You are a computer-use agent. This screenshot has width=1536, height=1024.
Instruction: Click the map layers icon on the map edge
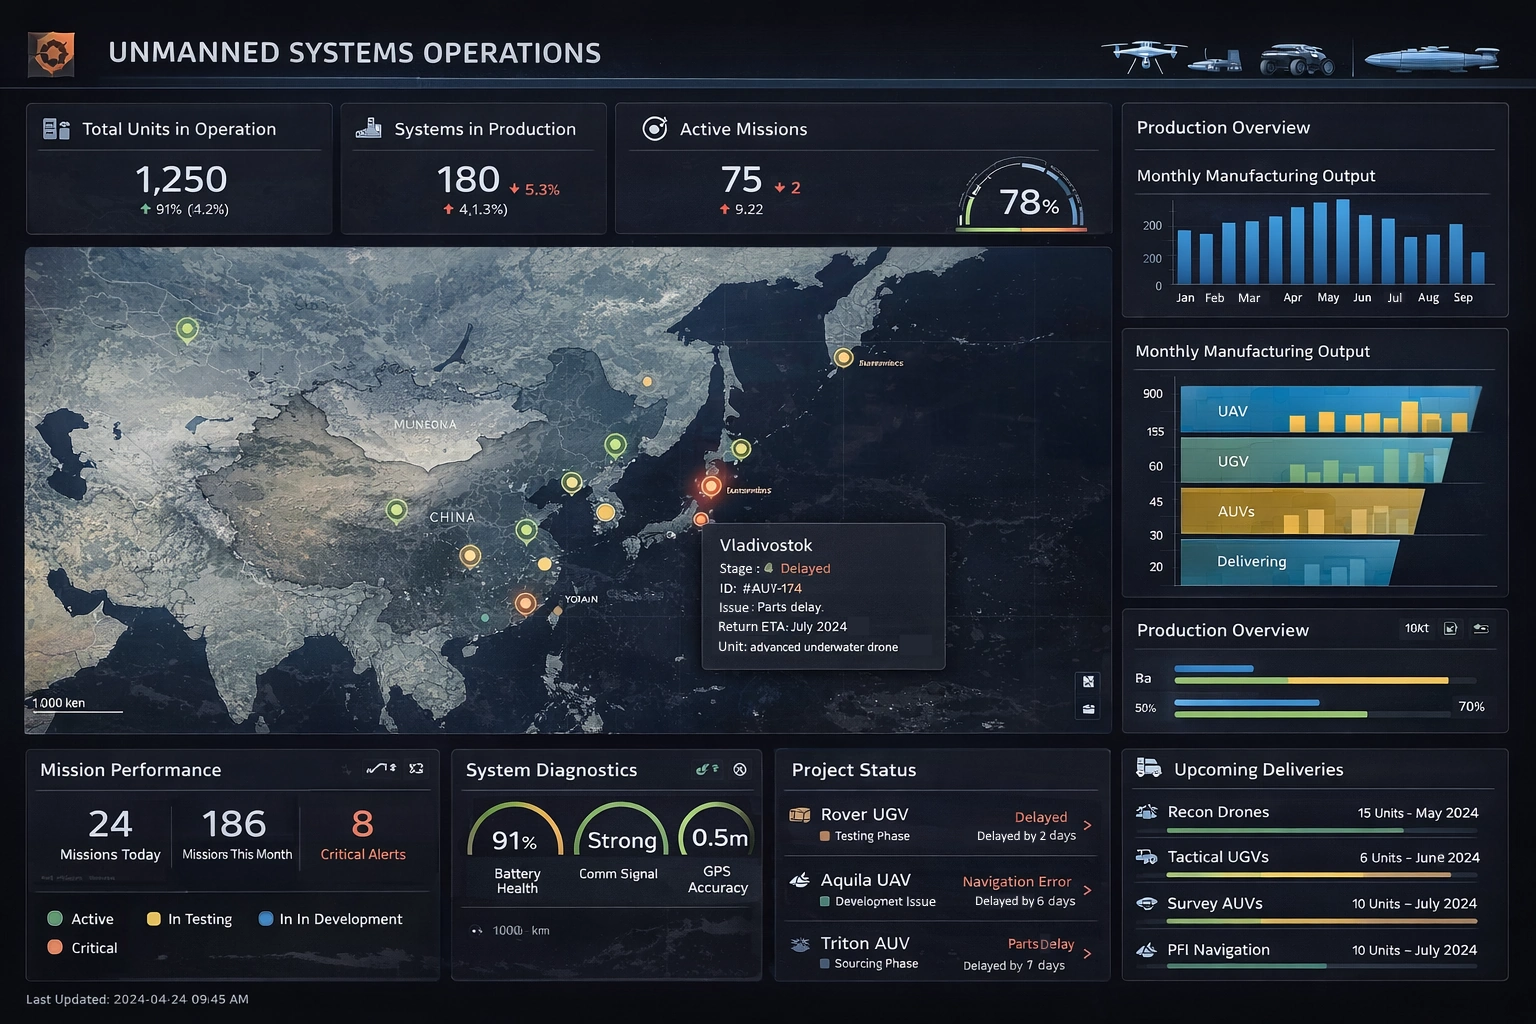coord(1087,680)
